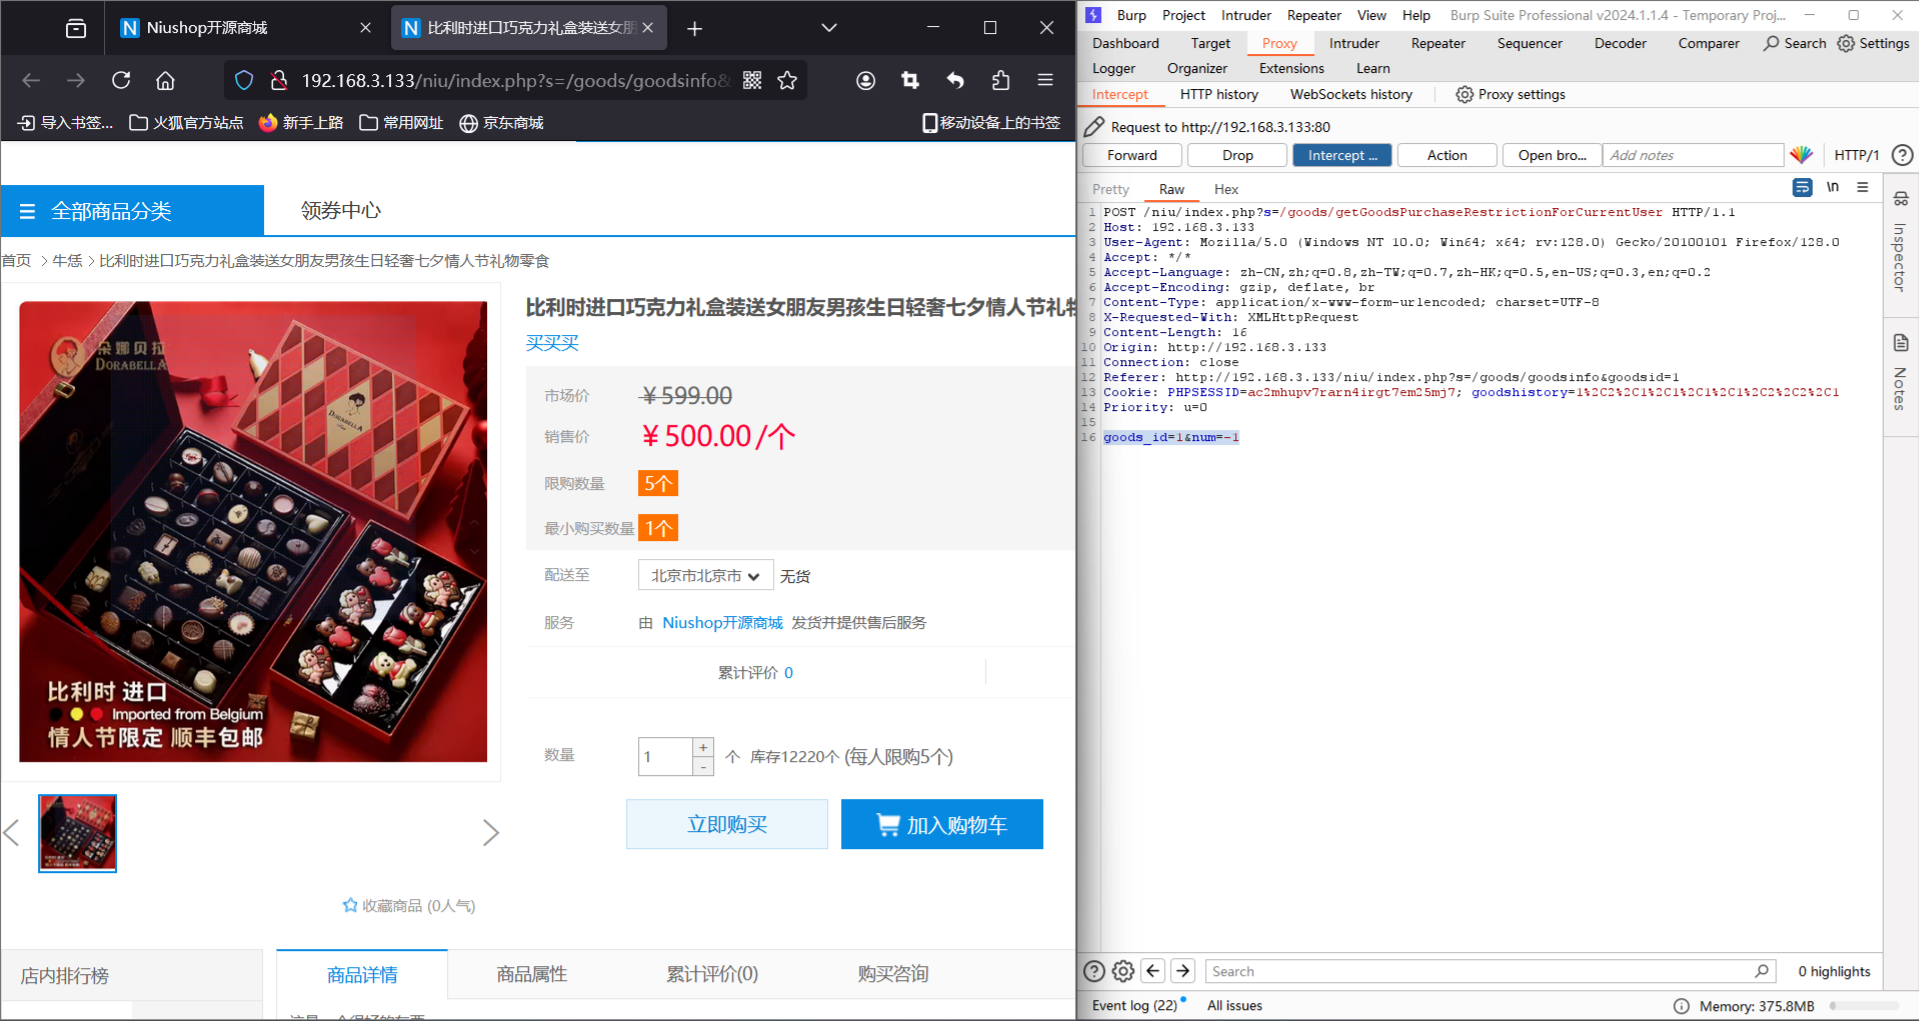Bookmark this page with star icon
Viewport: 1919px width, 1021px height.
coord(788,80)
